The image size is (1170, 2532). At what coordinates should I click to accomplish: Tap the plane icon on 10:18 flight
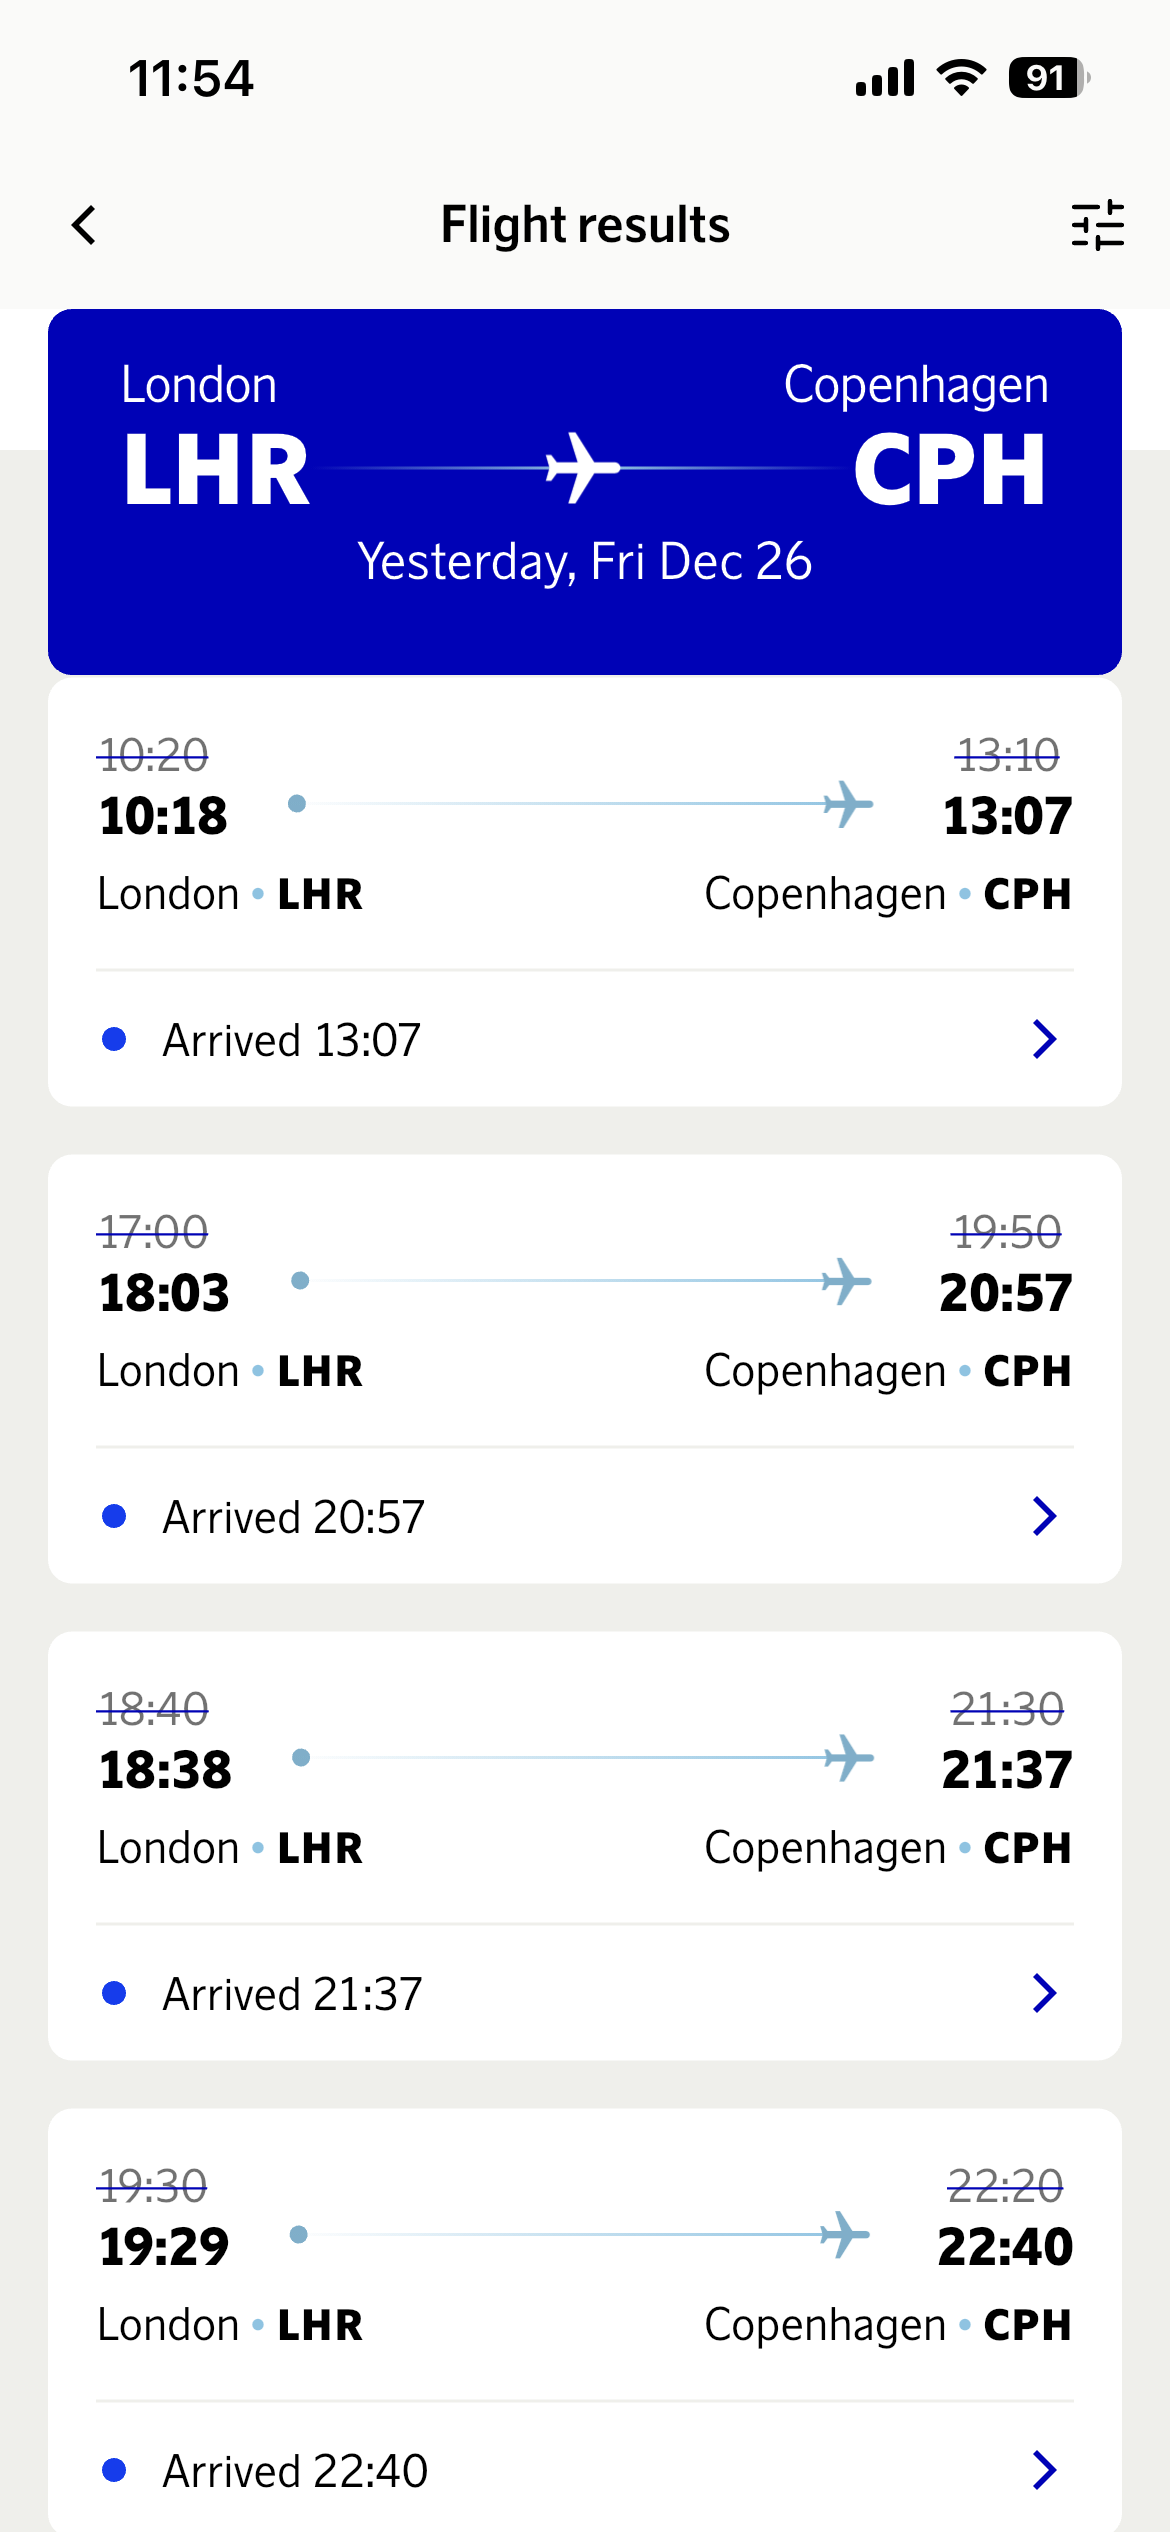point(848,804)
